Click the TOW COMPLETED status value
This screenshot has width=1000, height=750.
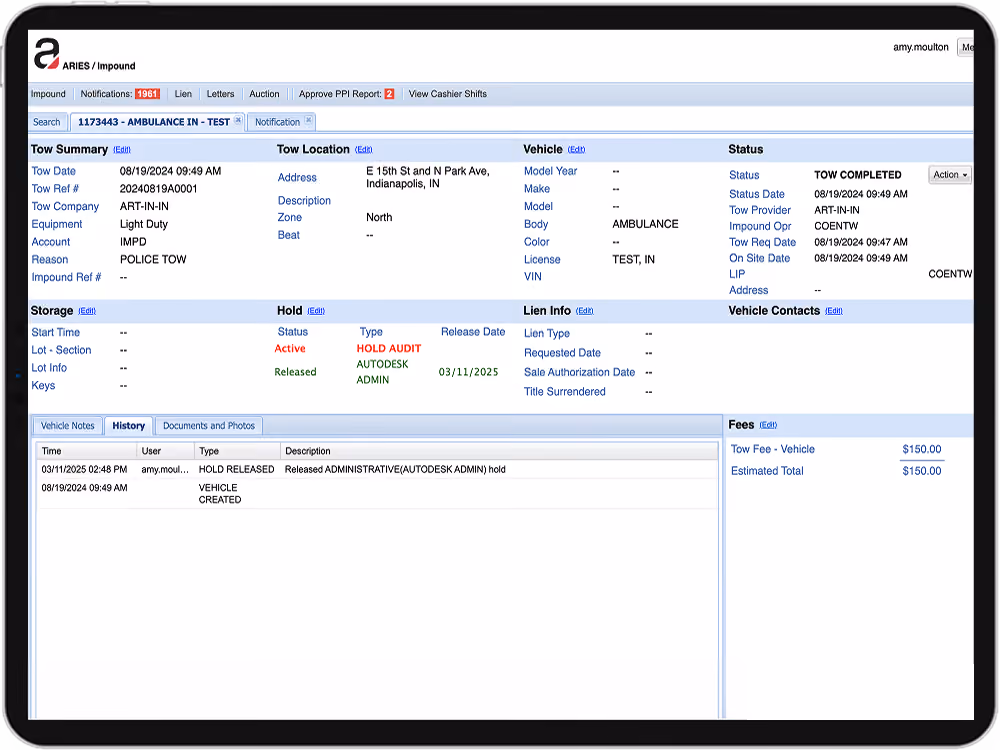858,175
